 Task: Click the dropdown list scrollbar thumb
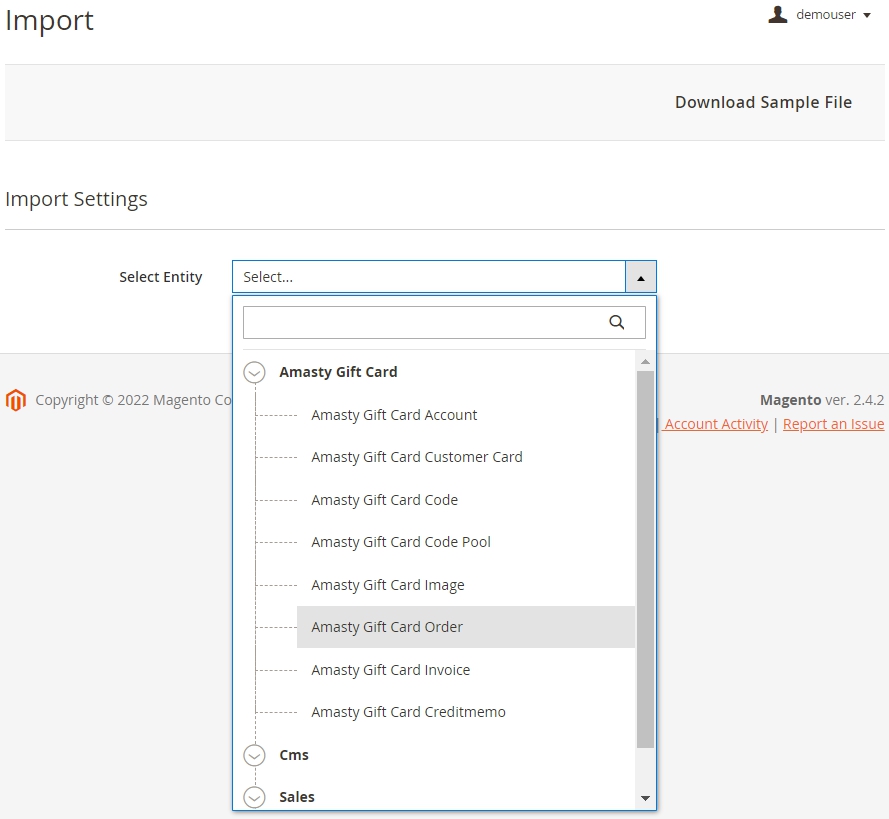[x=645, y=559]
